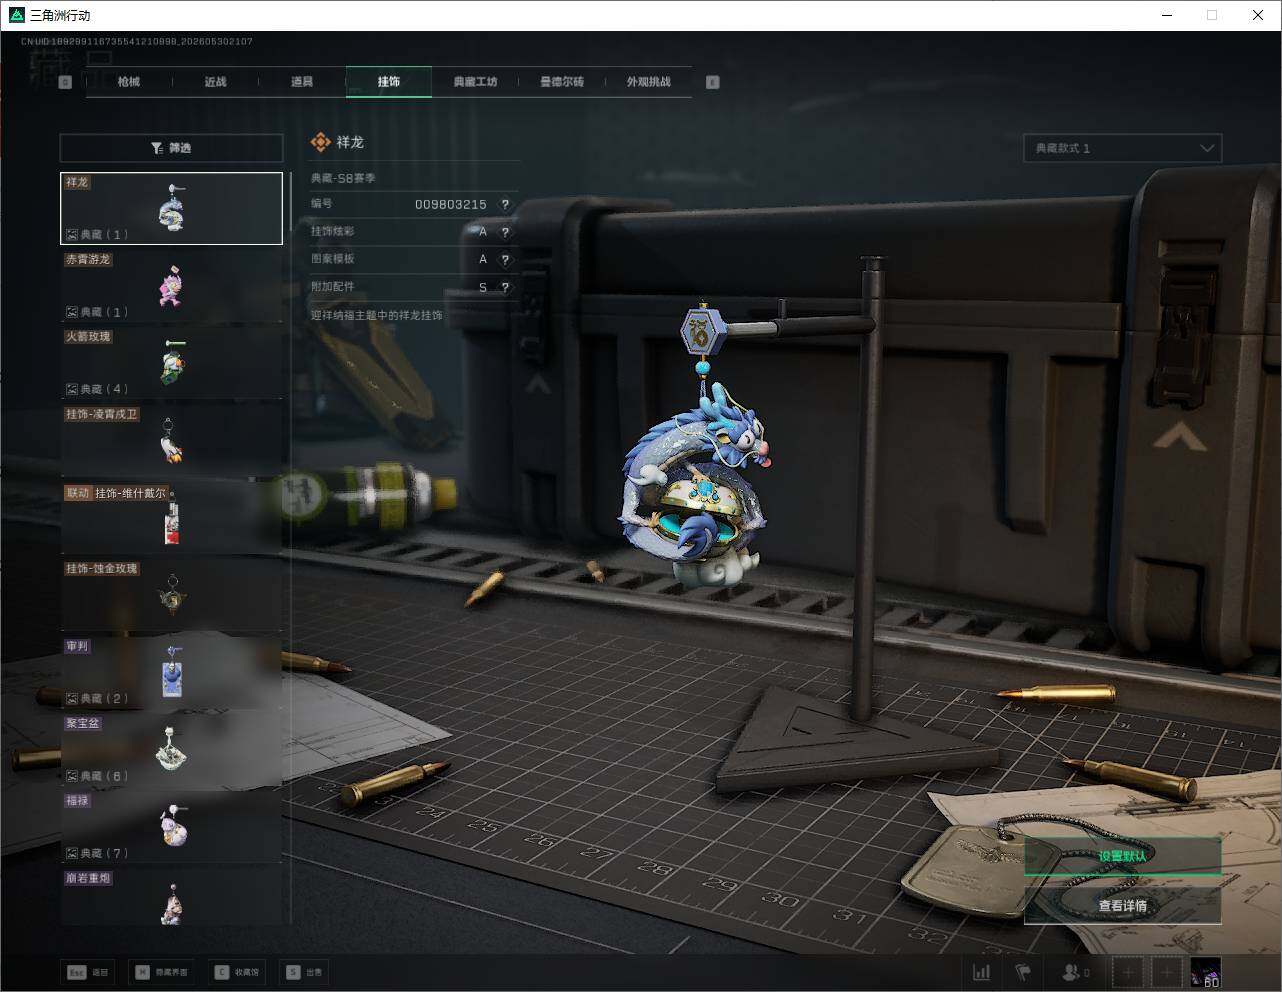Open the friends icon showing 0
Screen dimensions: 1282x992
pos(1076,972)
